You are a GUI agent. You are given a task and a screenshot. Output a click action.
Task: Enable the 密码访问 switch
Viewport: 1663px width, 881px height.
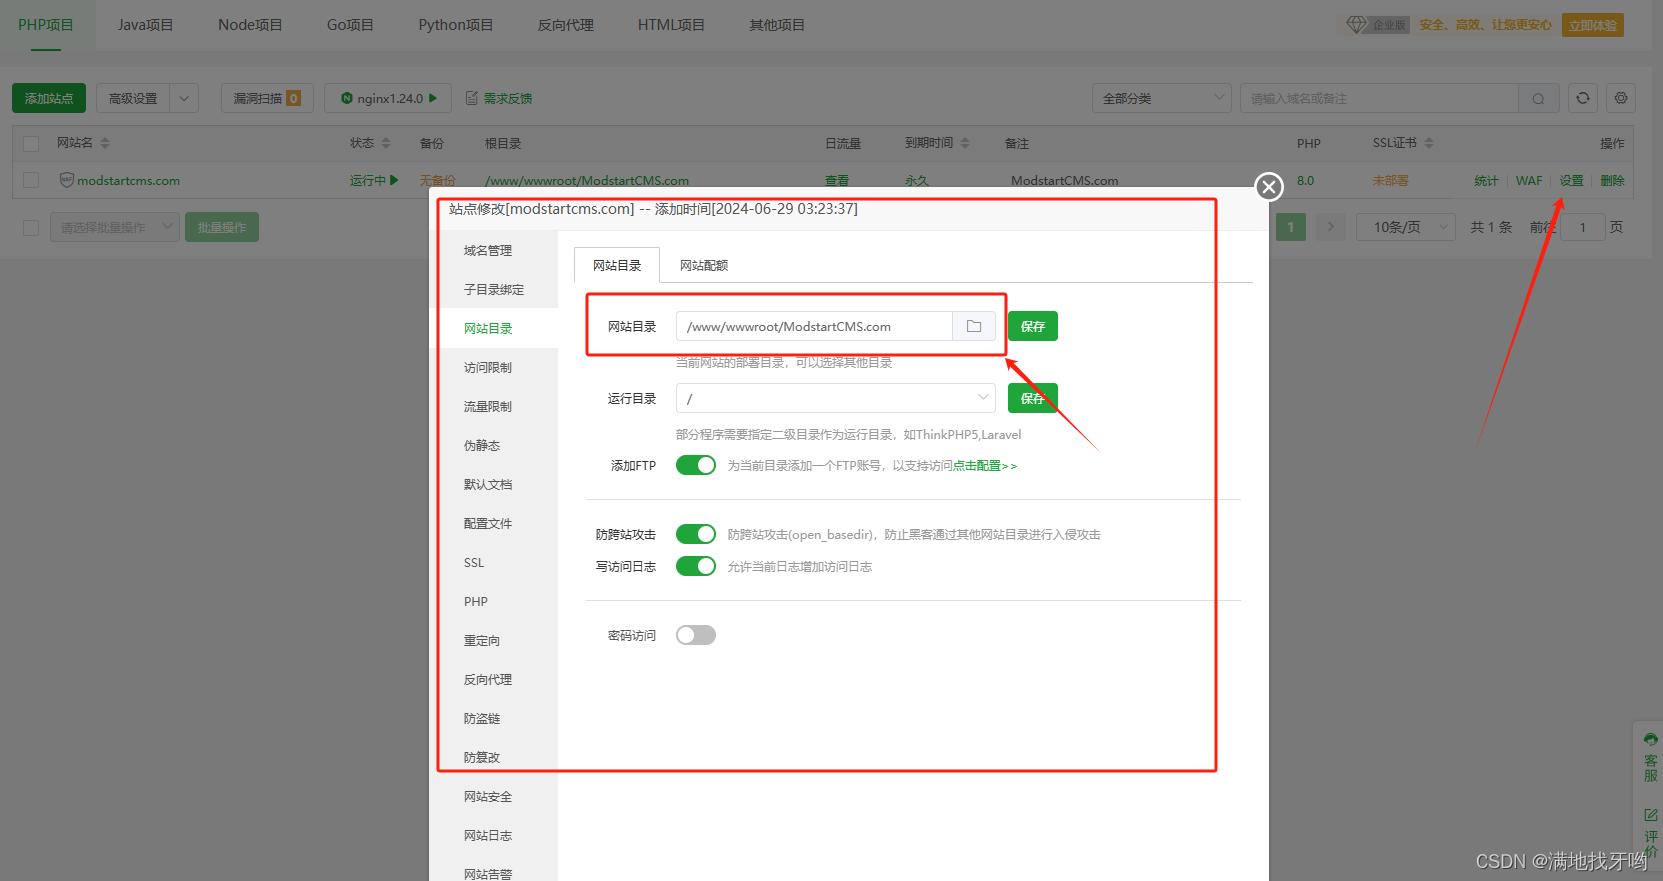pyautogui.click(x=696, y=635)
